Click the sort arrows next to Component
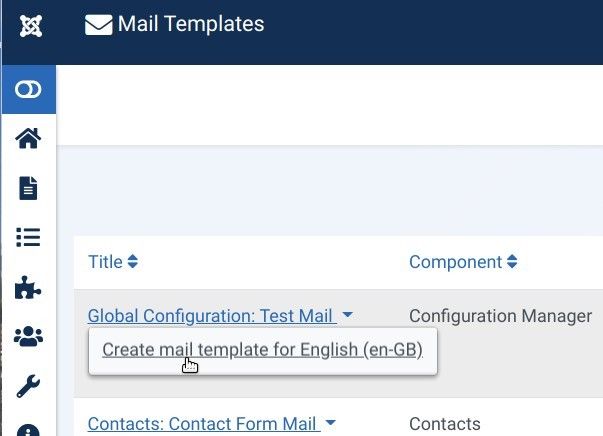Viewport: 603px width, 436px height. coord(512,262)
